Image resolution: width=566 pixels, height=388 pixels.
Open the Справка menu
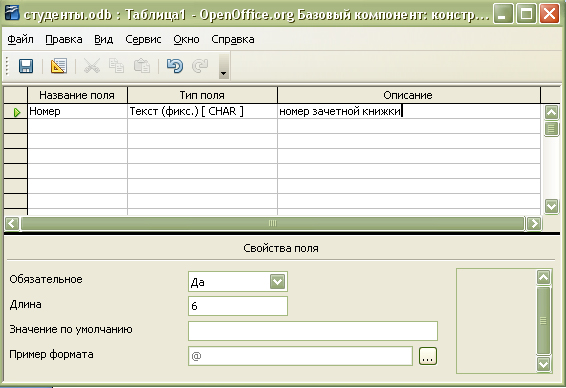pos(233,39)
